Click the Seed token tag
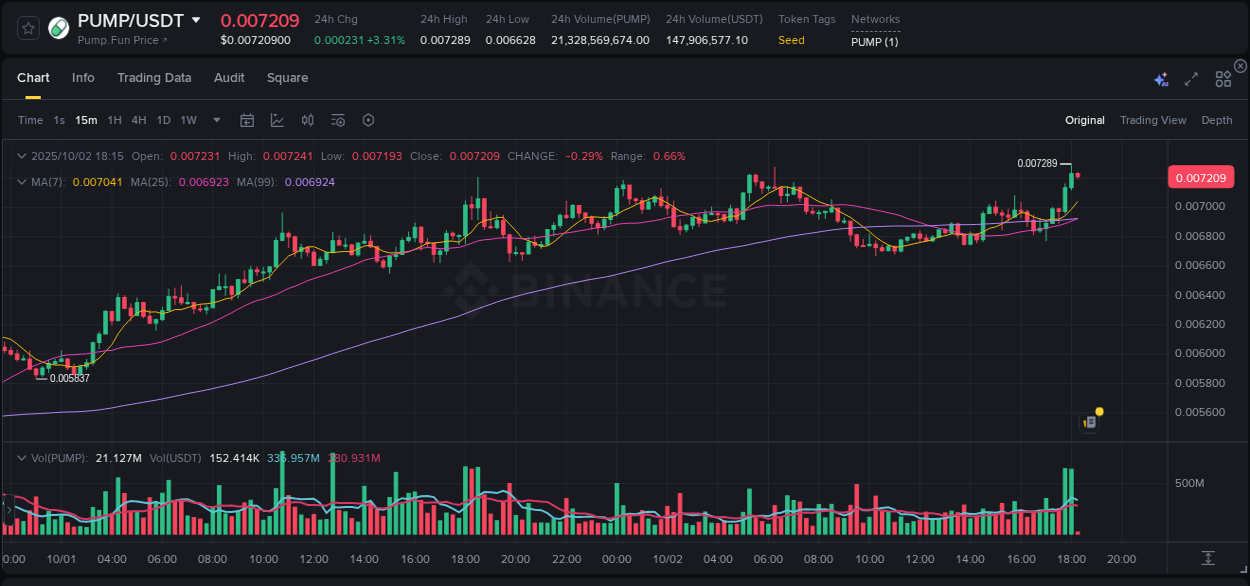This screenshot has width=1250, height=586. tap(791, 41)
